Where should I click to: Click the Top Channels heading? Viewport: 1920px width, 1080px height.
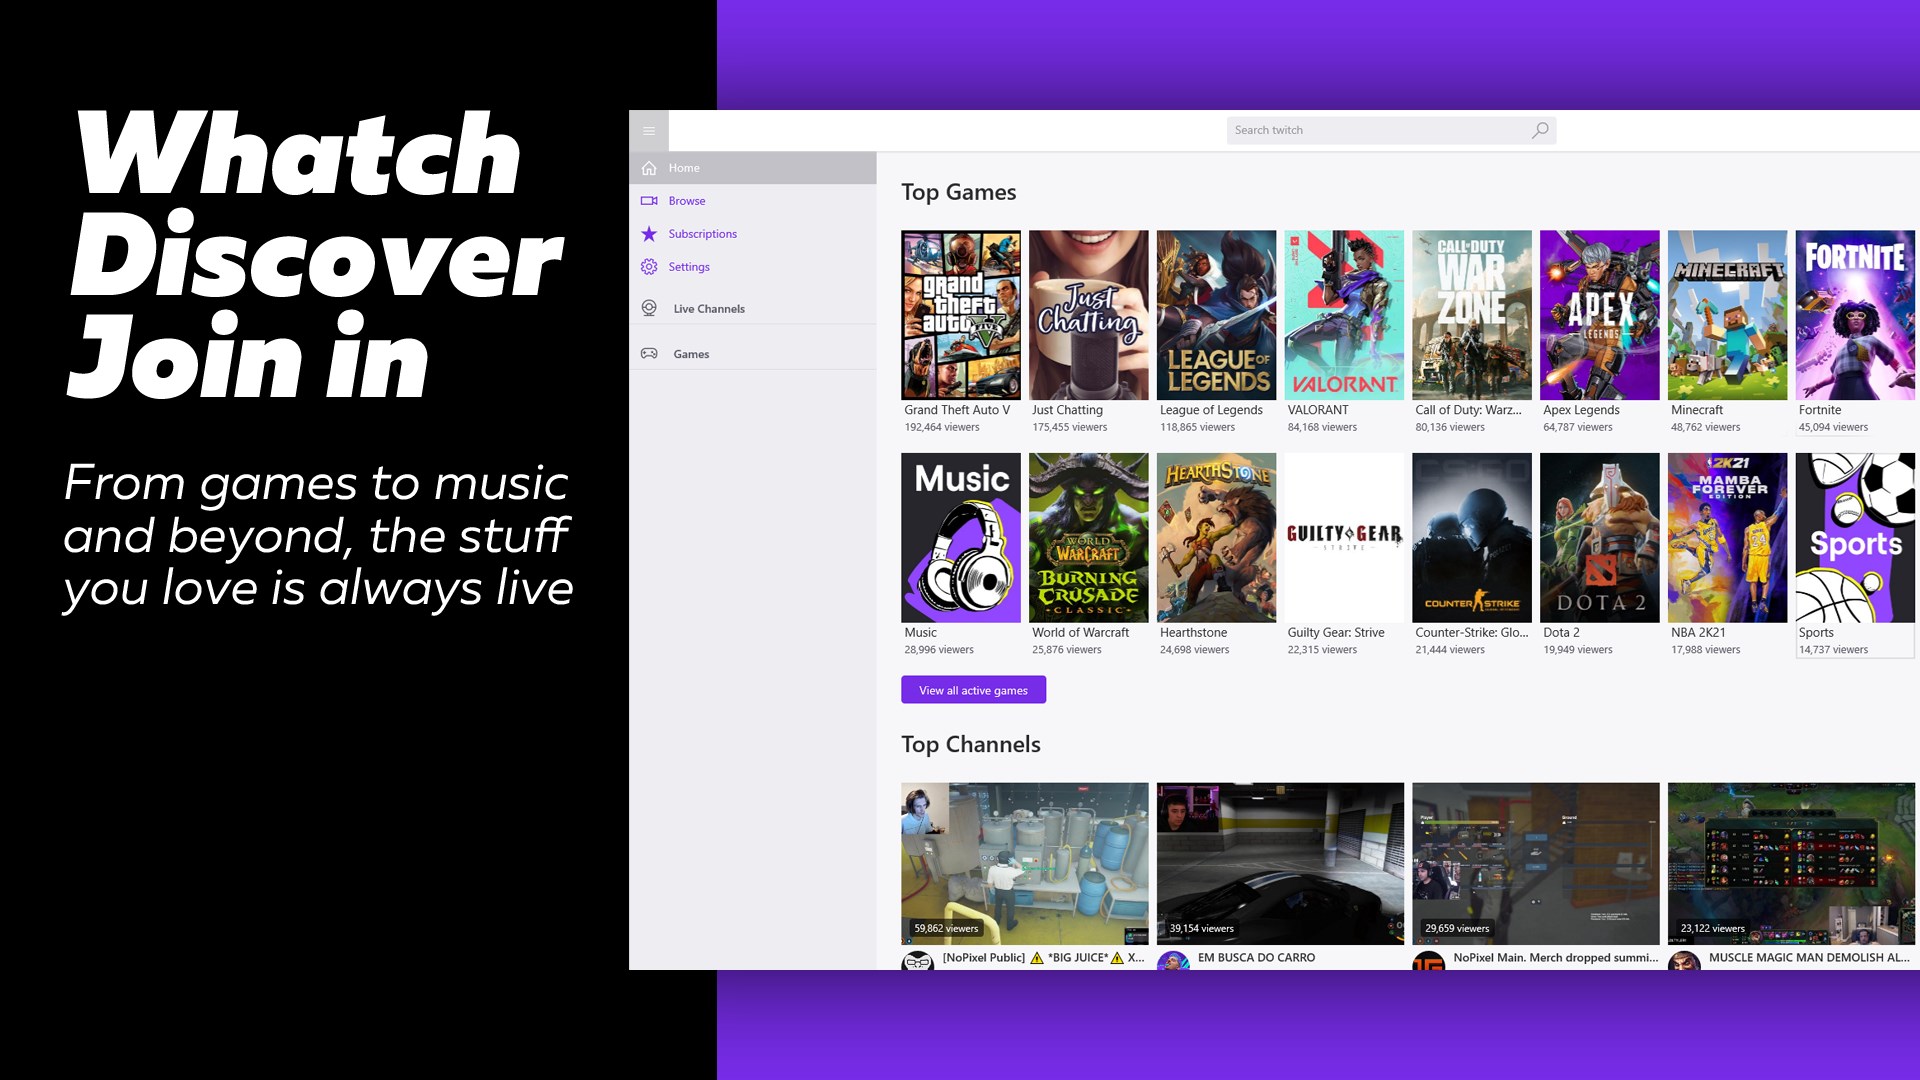(970, 744)
